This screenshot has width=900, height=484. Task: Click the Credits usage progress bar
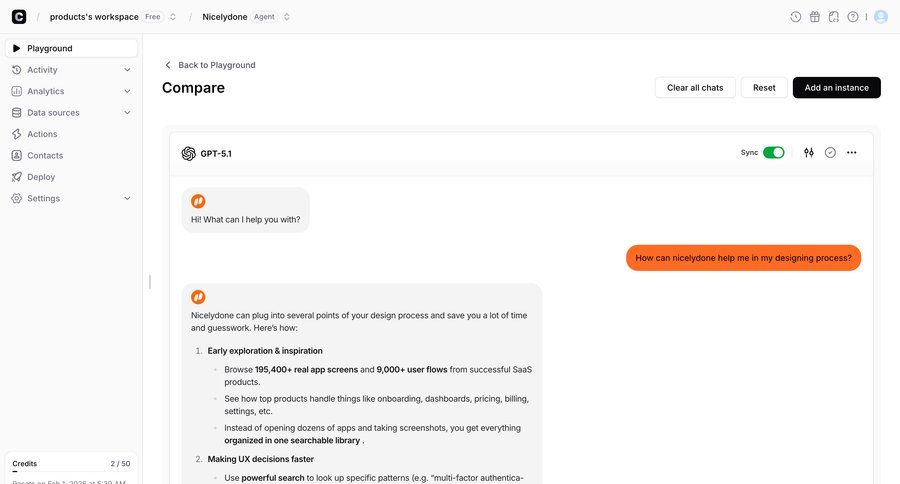click(x=71, y=471)
